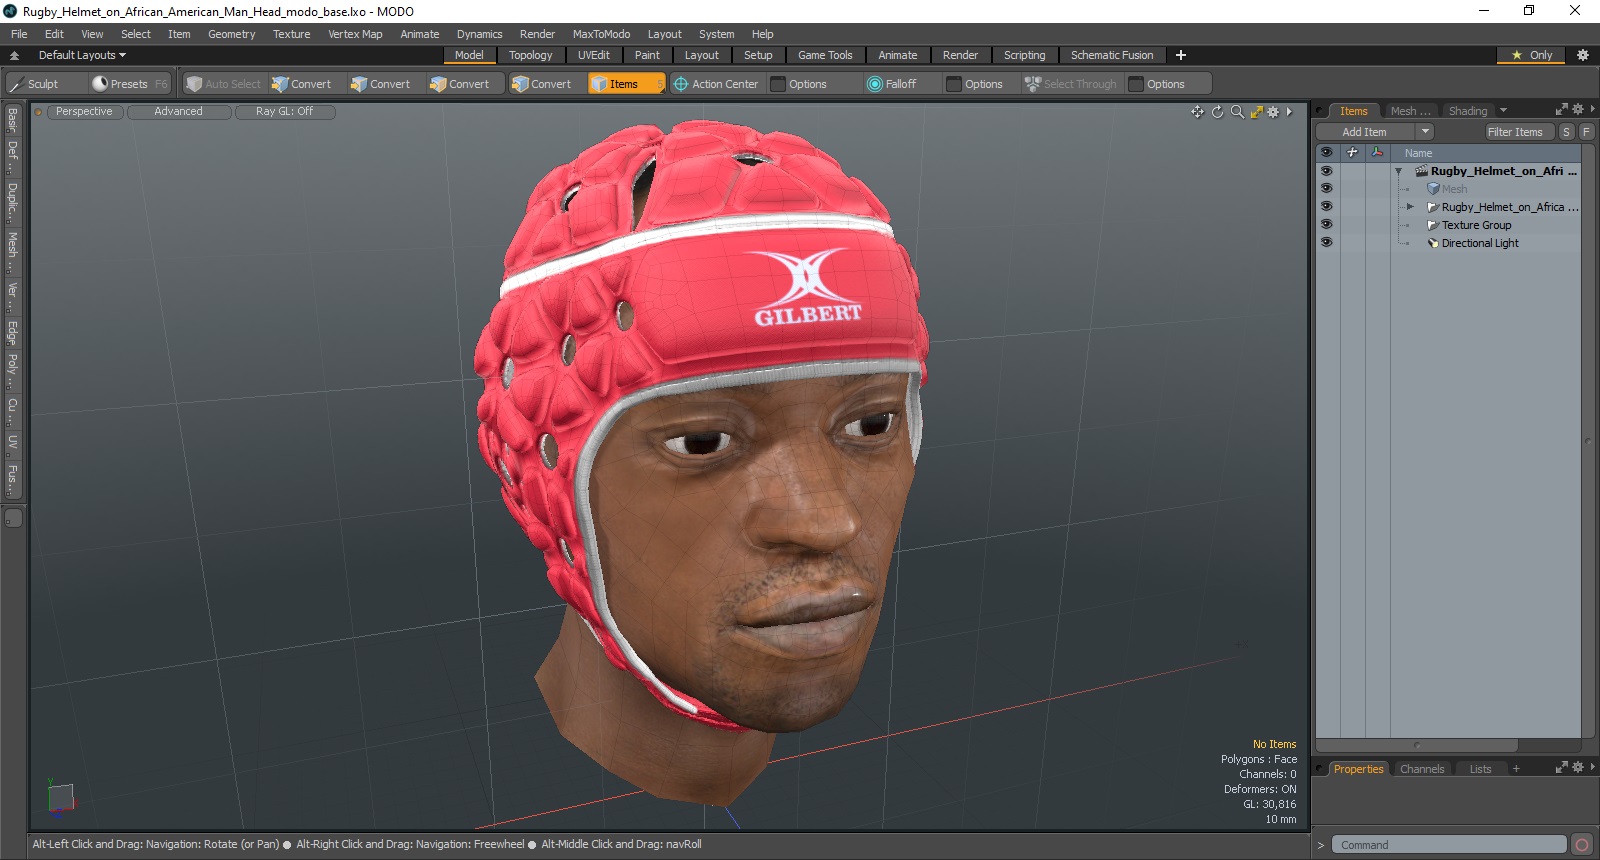This screenshot has height=860, width=1600.
Task: Click the viewport rotate icon
Action: (x=1217, y=112)
